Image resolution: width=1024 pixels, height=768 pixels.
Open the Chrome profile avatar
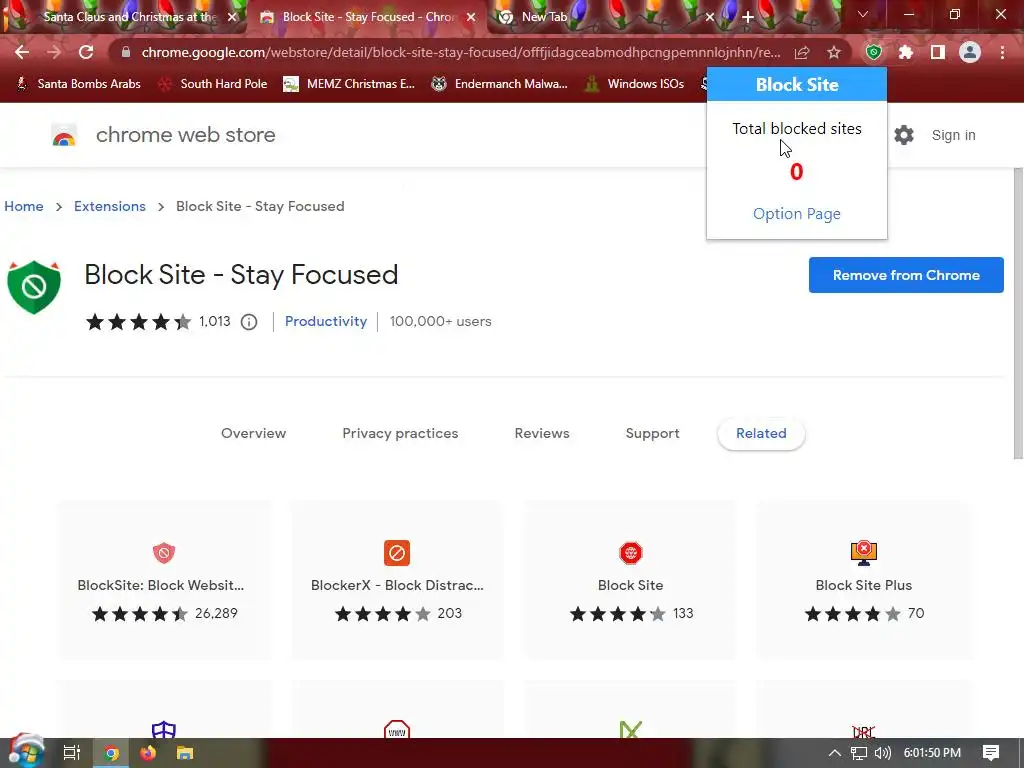970,52
